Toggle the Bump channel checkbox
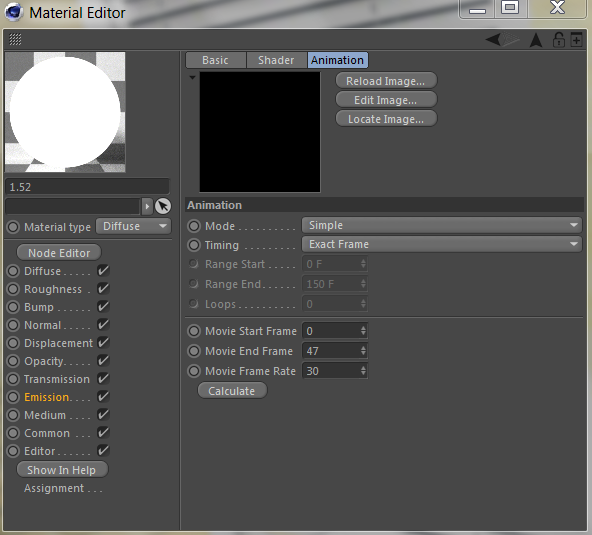This screenshot has width=592, height=535. 103,306
